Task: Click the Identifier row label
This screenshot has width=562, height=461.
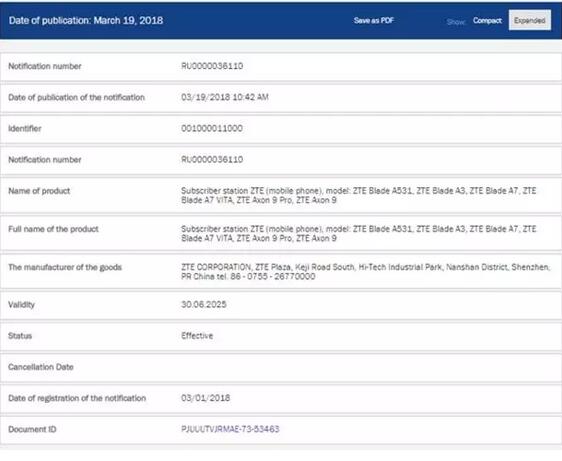Action: [x=25, y=128]
